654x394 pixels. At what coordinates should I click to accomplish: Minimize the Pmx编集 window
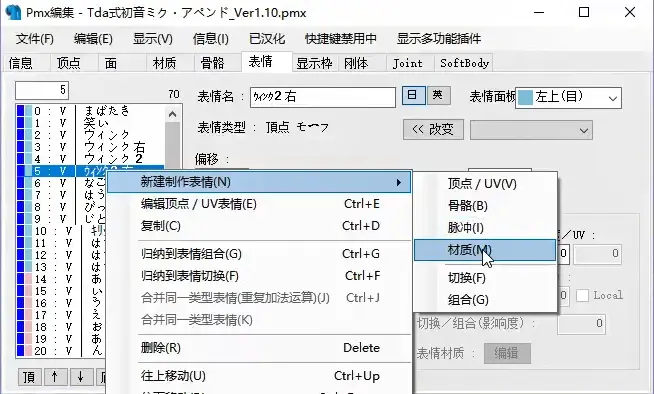539,13
